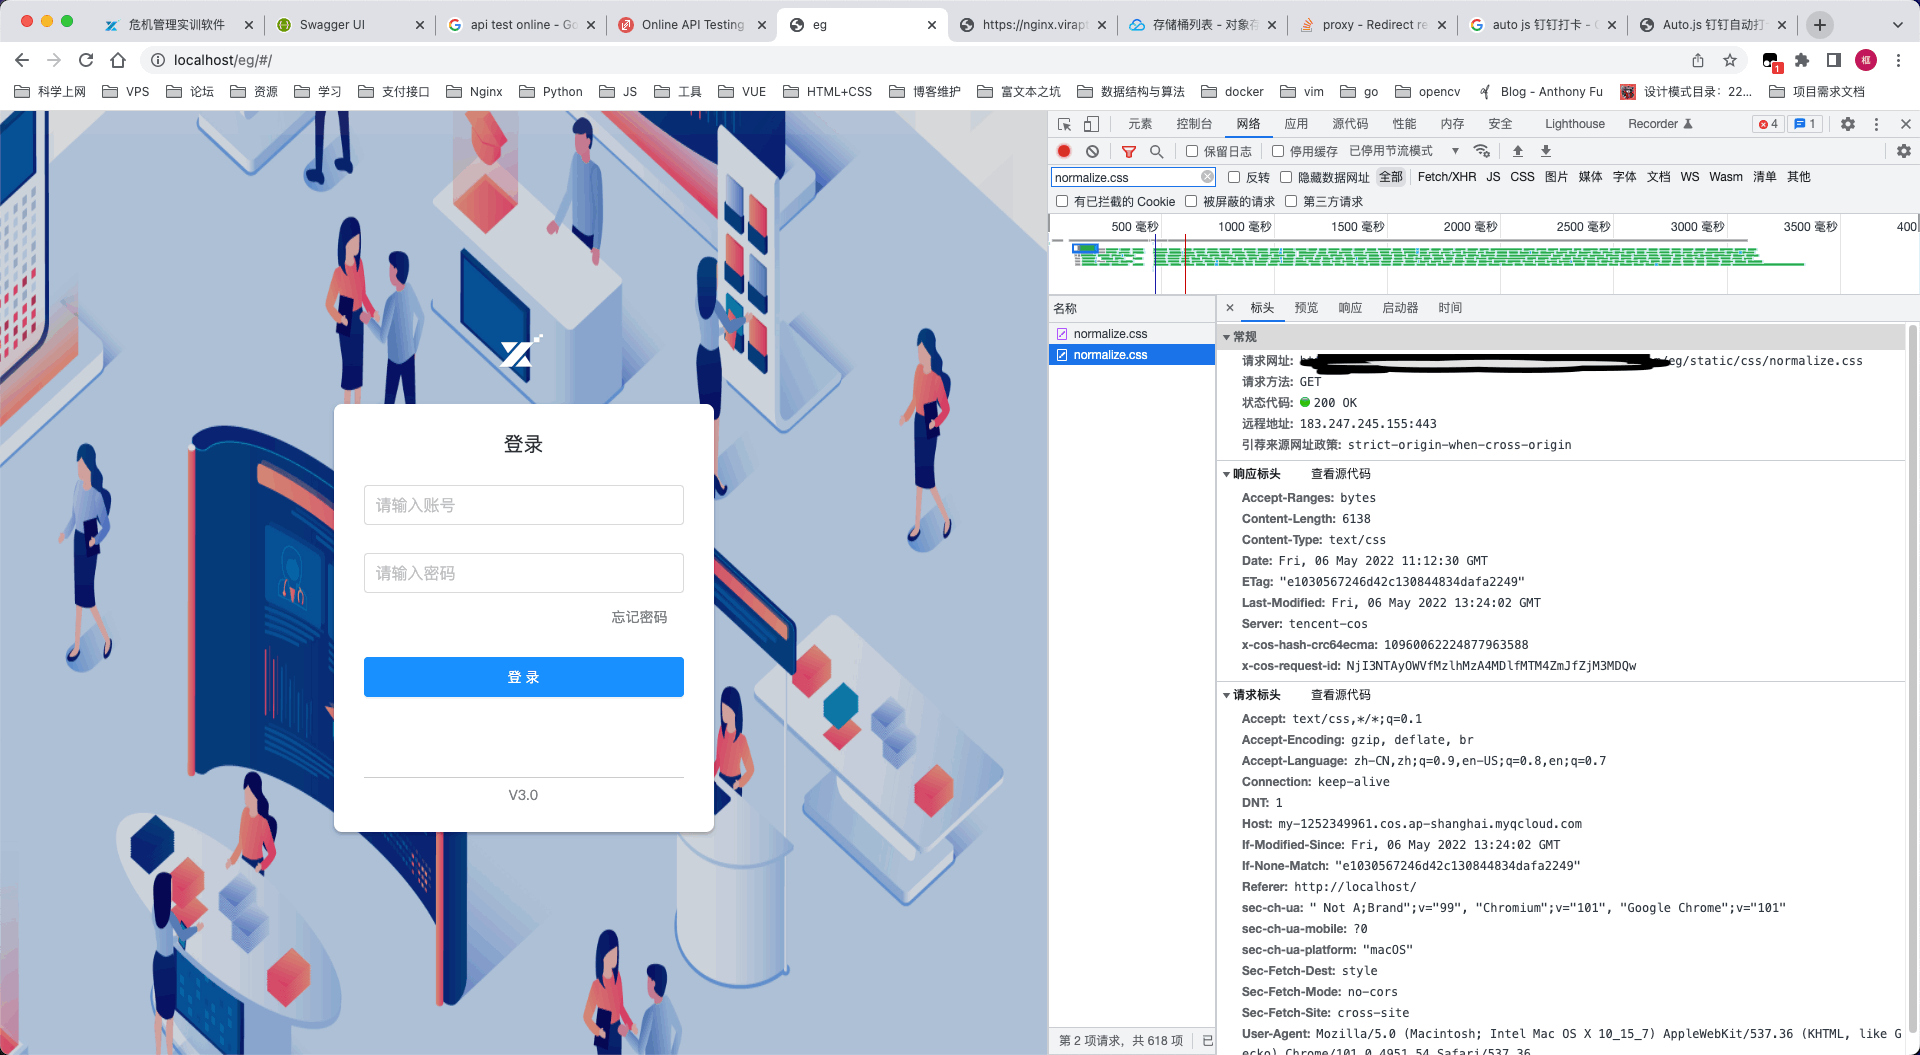Close the request details pane
Viewport: 1920px width, 1055px height.
click(x=1230, y=308)
